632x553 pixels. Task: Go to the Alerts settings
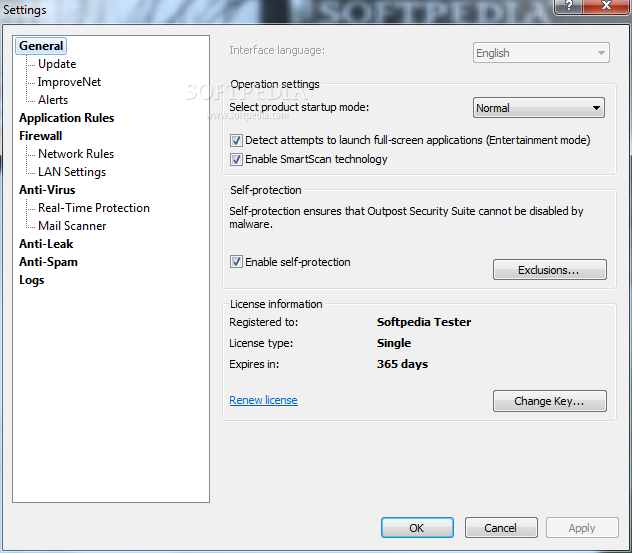pyautogui.click(x=53, y=100)
